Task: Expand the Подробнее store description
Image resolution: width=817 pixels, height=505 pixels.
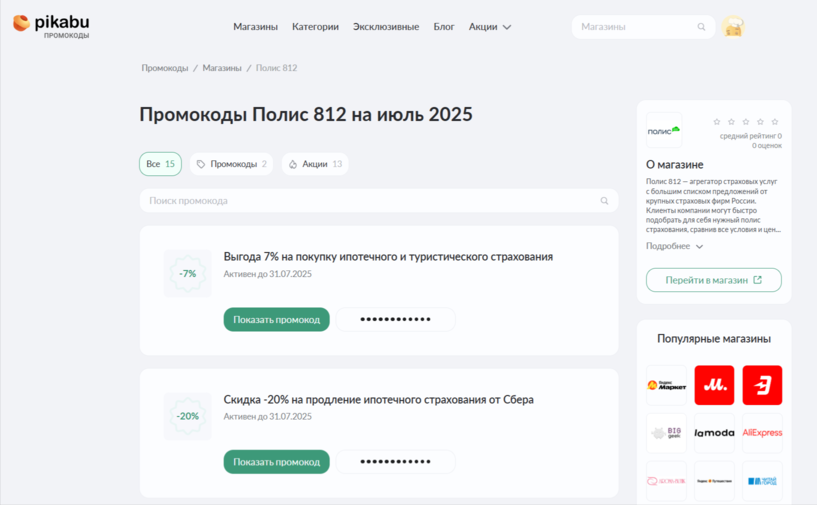Action: pyautogui.click(x=674, y=246)
